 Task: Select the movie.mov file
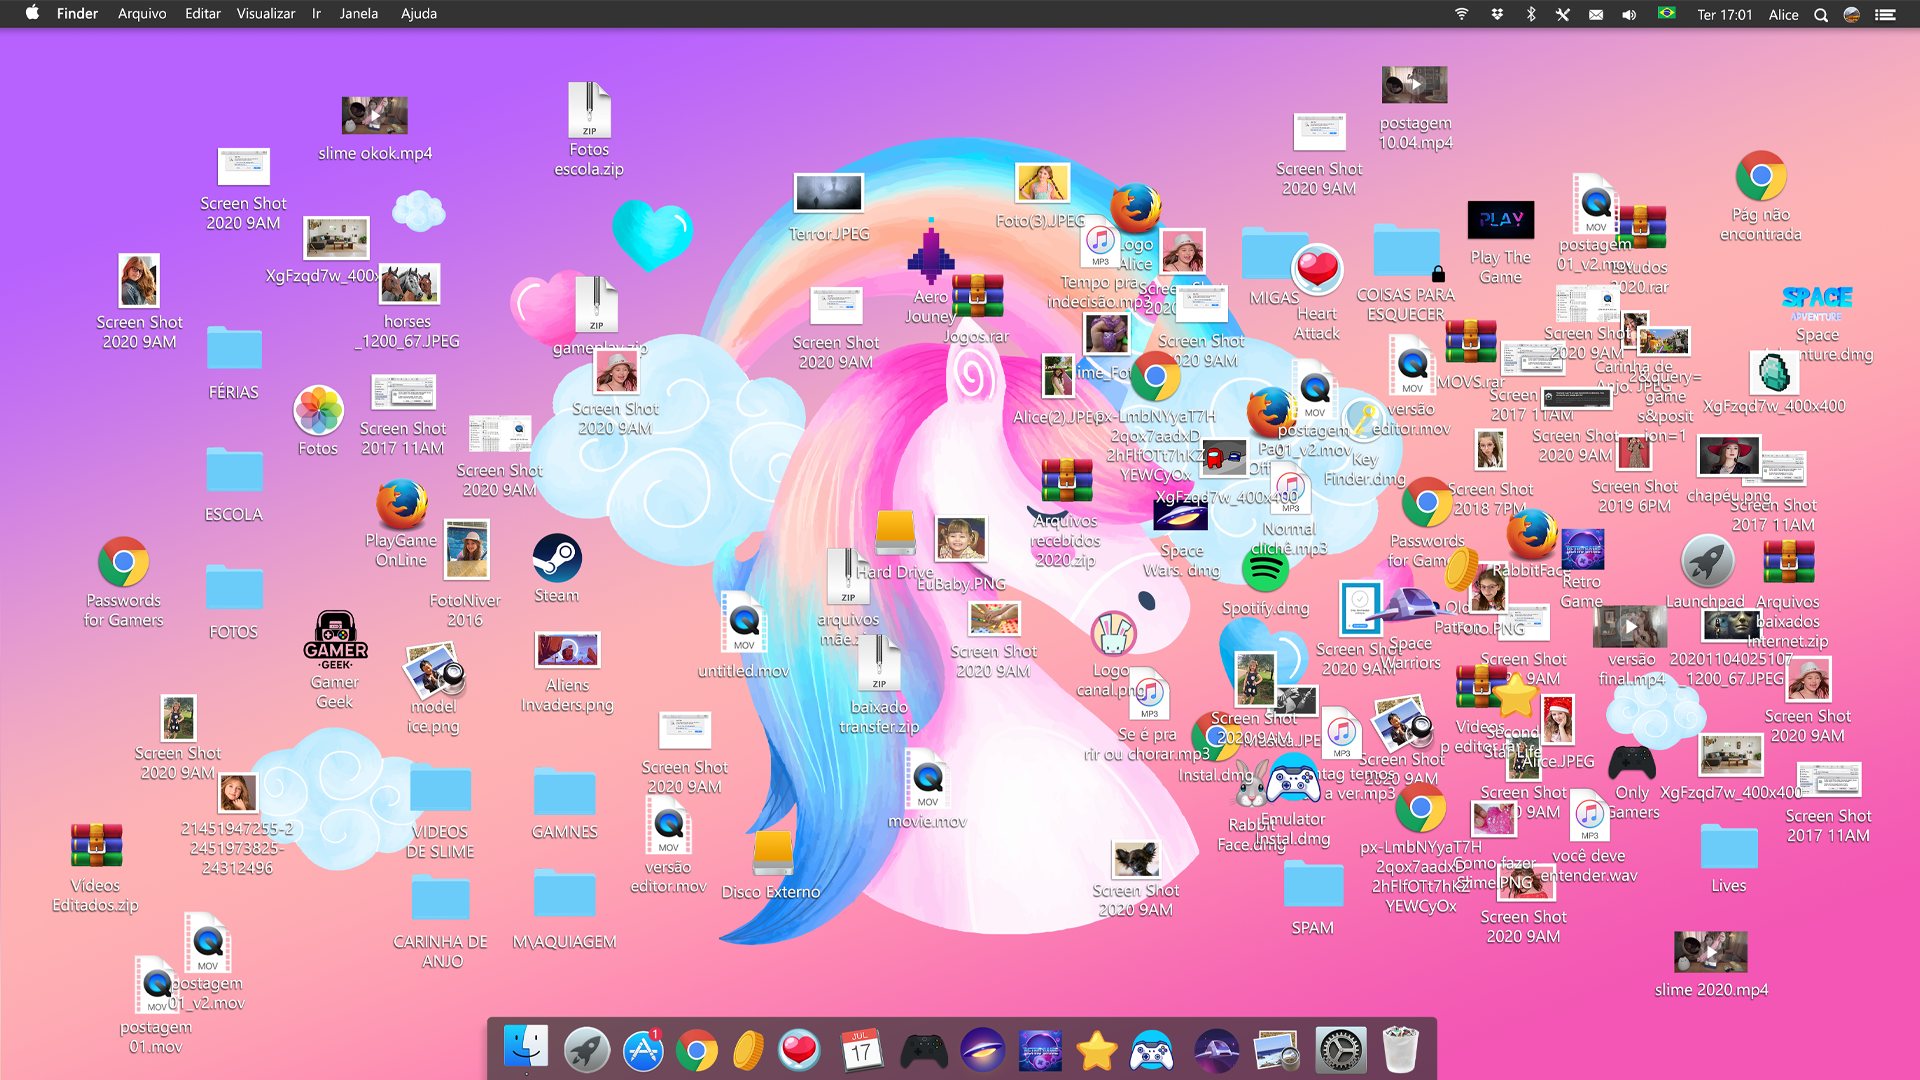(928, 778)
